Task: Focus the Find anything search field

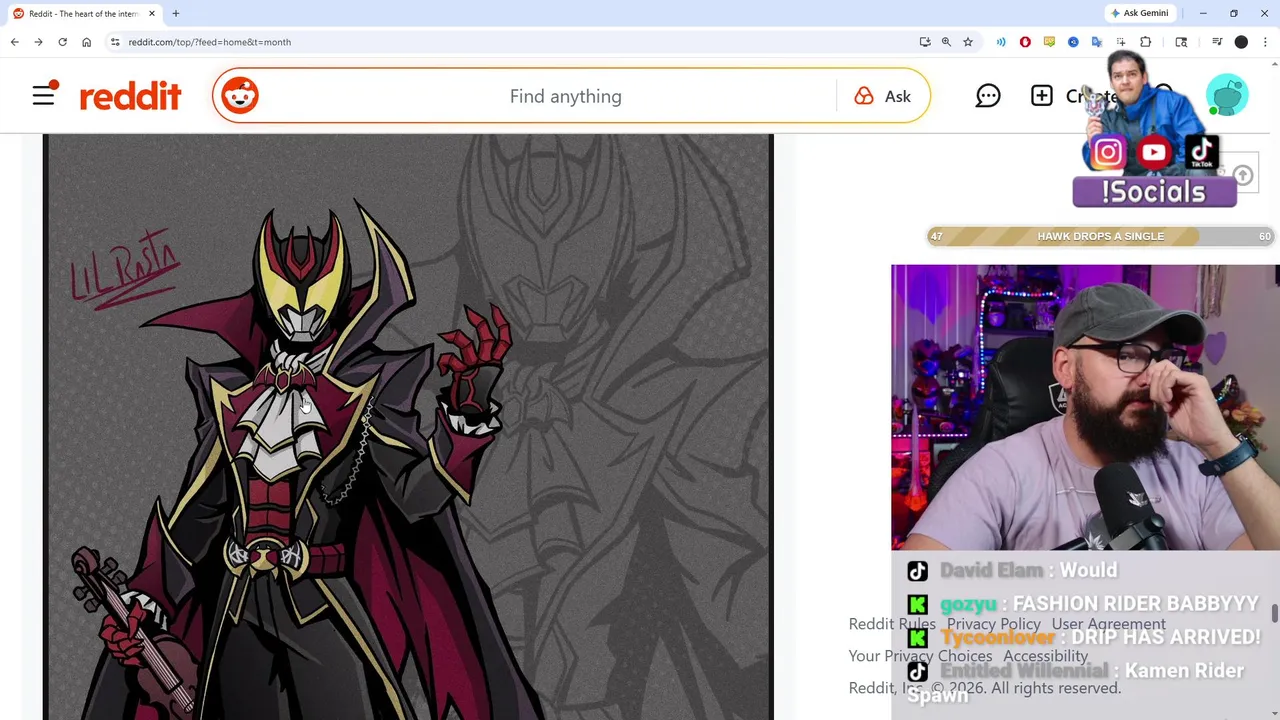Action: pyautogui.click(x=565, y=96)
